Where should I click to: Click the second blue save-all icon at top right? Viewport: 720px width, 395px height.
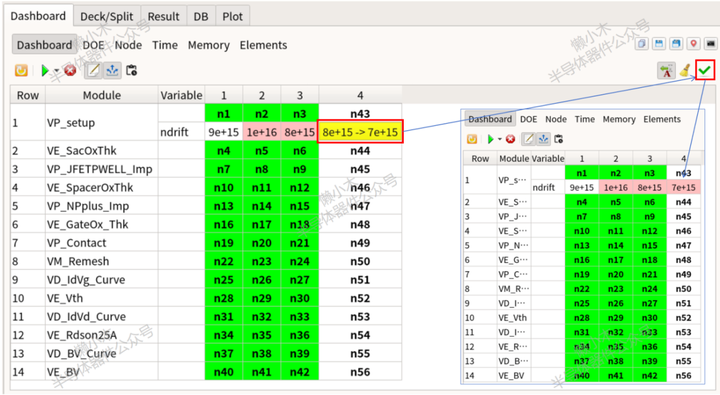click(676, 44)
